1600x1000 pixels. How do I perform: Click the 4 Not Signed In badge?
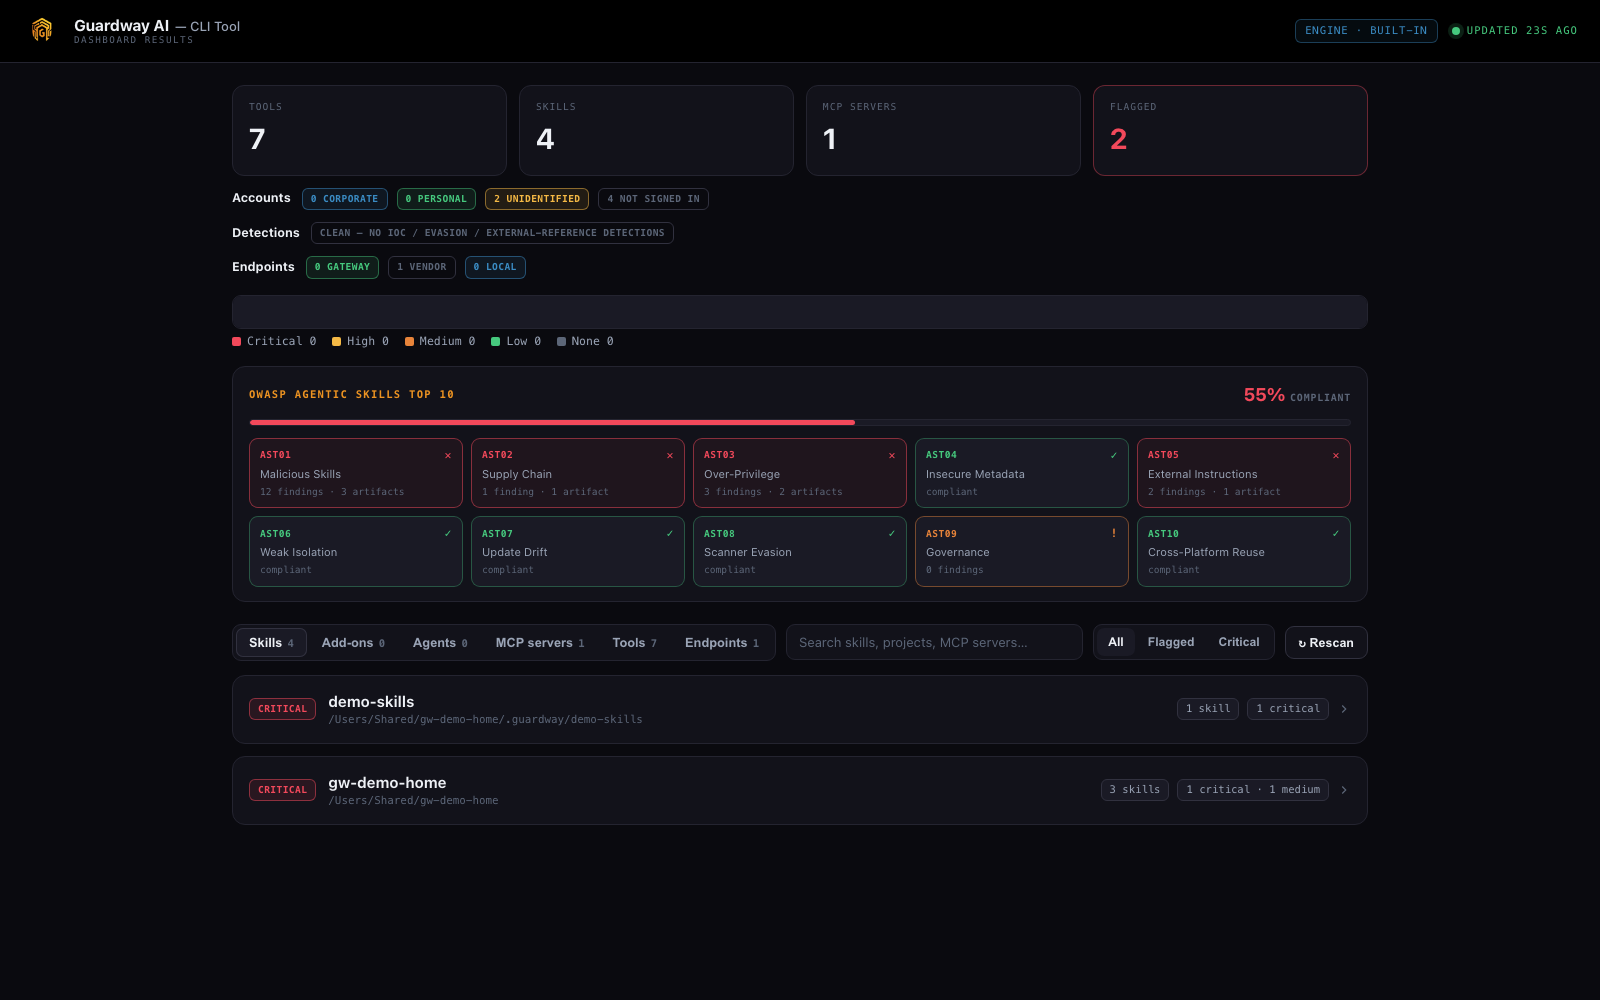click(x=654, y=199)
